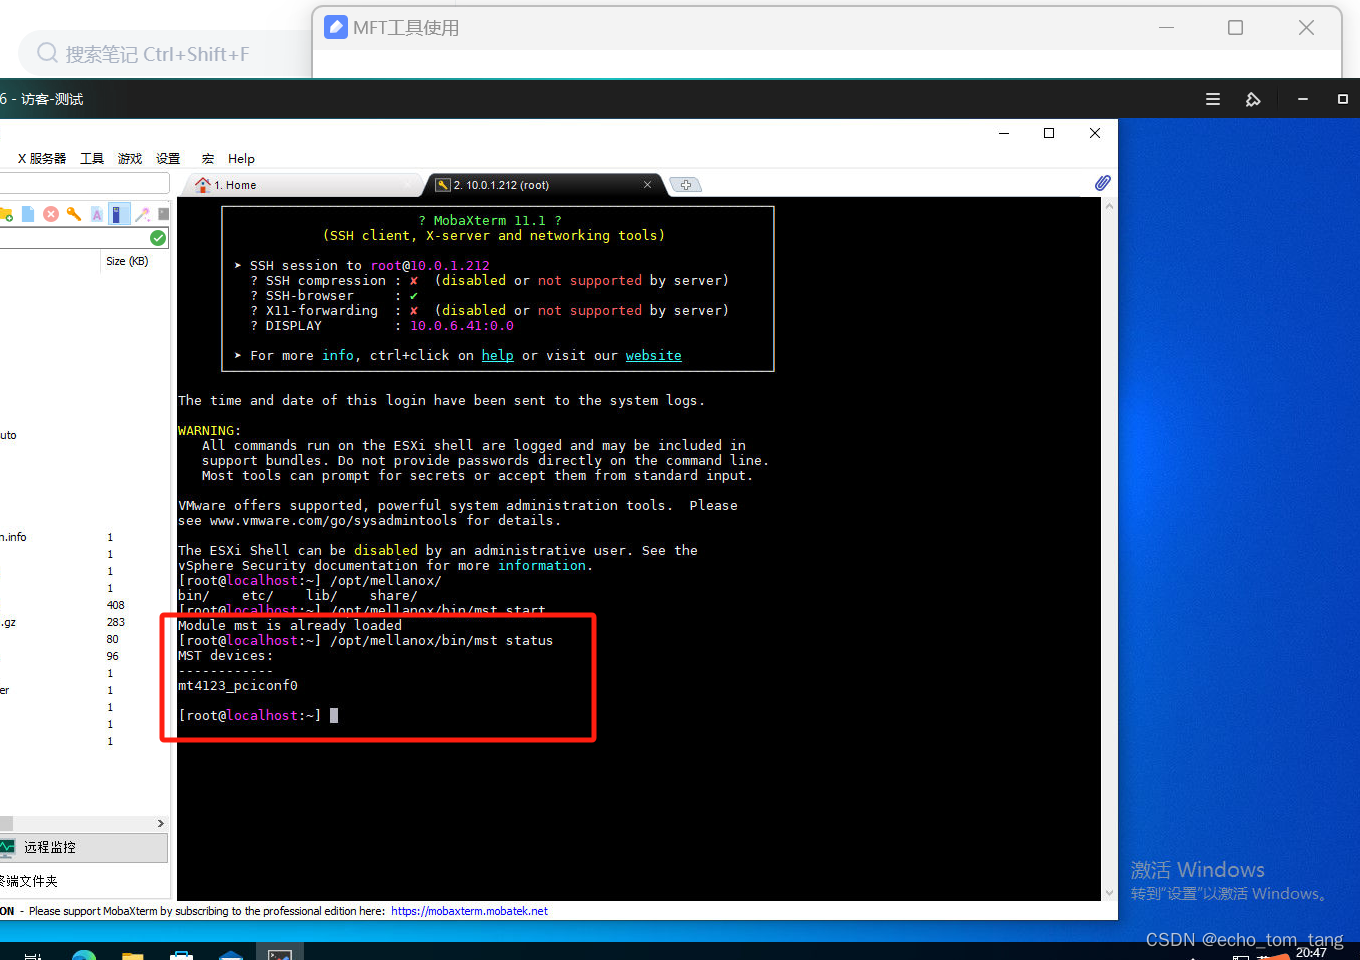This screenshot has width=1360, height=960.
Task: Click the website link in the MobaXterm banner
Action: coord(654,355)
